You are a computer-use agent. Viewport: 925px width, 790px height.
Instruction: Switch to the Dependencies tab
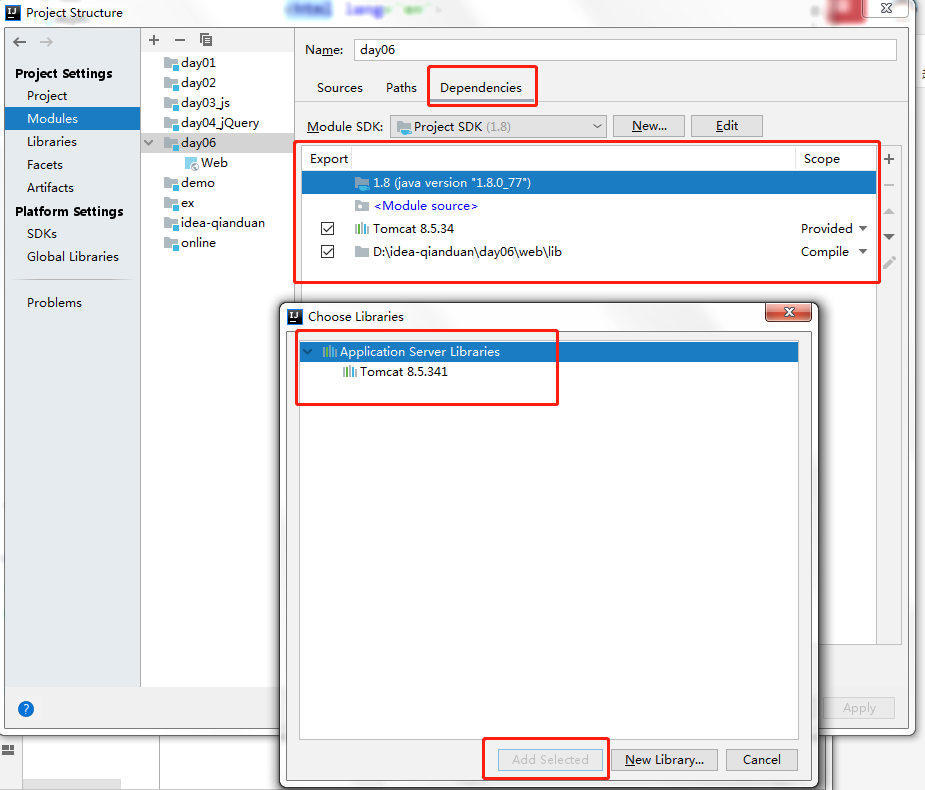pyautogui.click(x=481, y=88)
